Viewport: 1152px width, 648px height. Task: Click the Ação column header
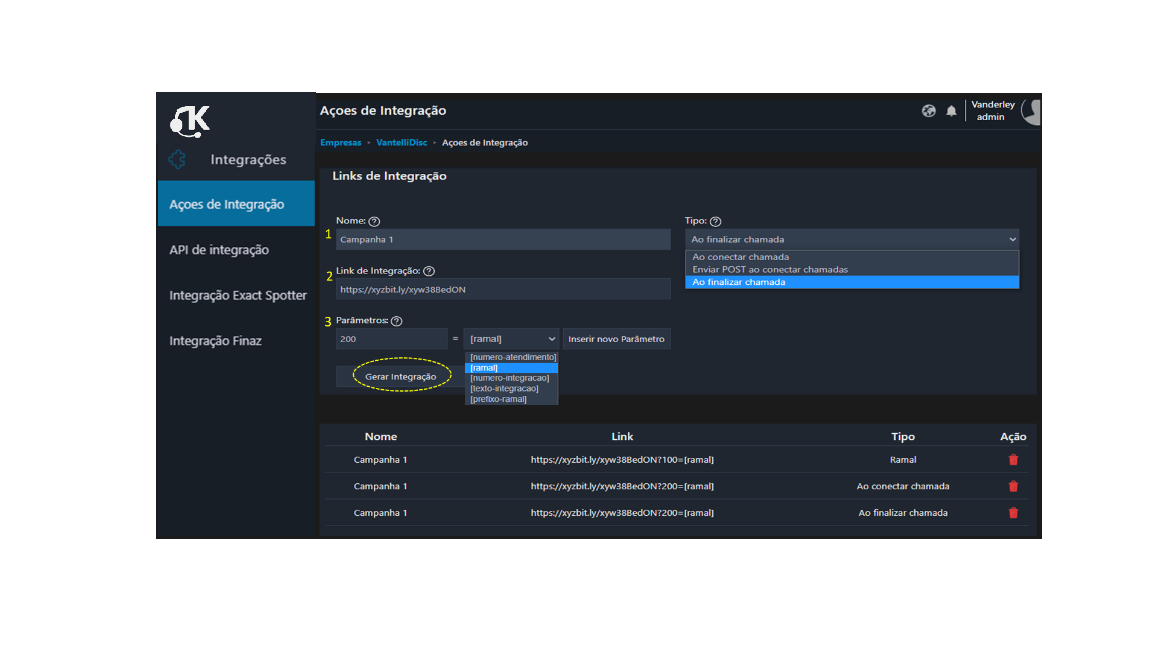1013,436
